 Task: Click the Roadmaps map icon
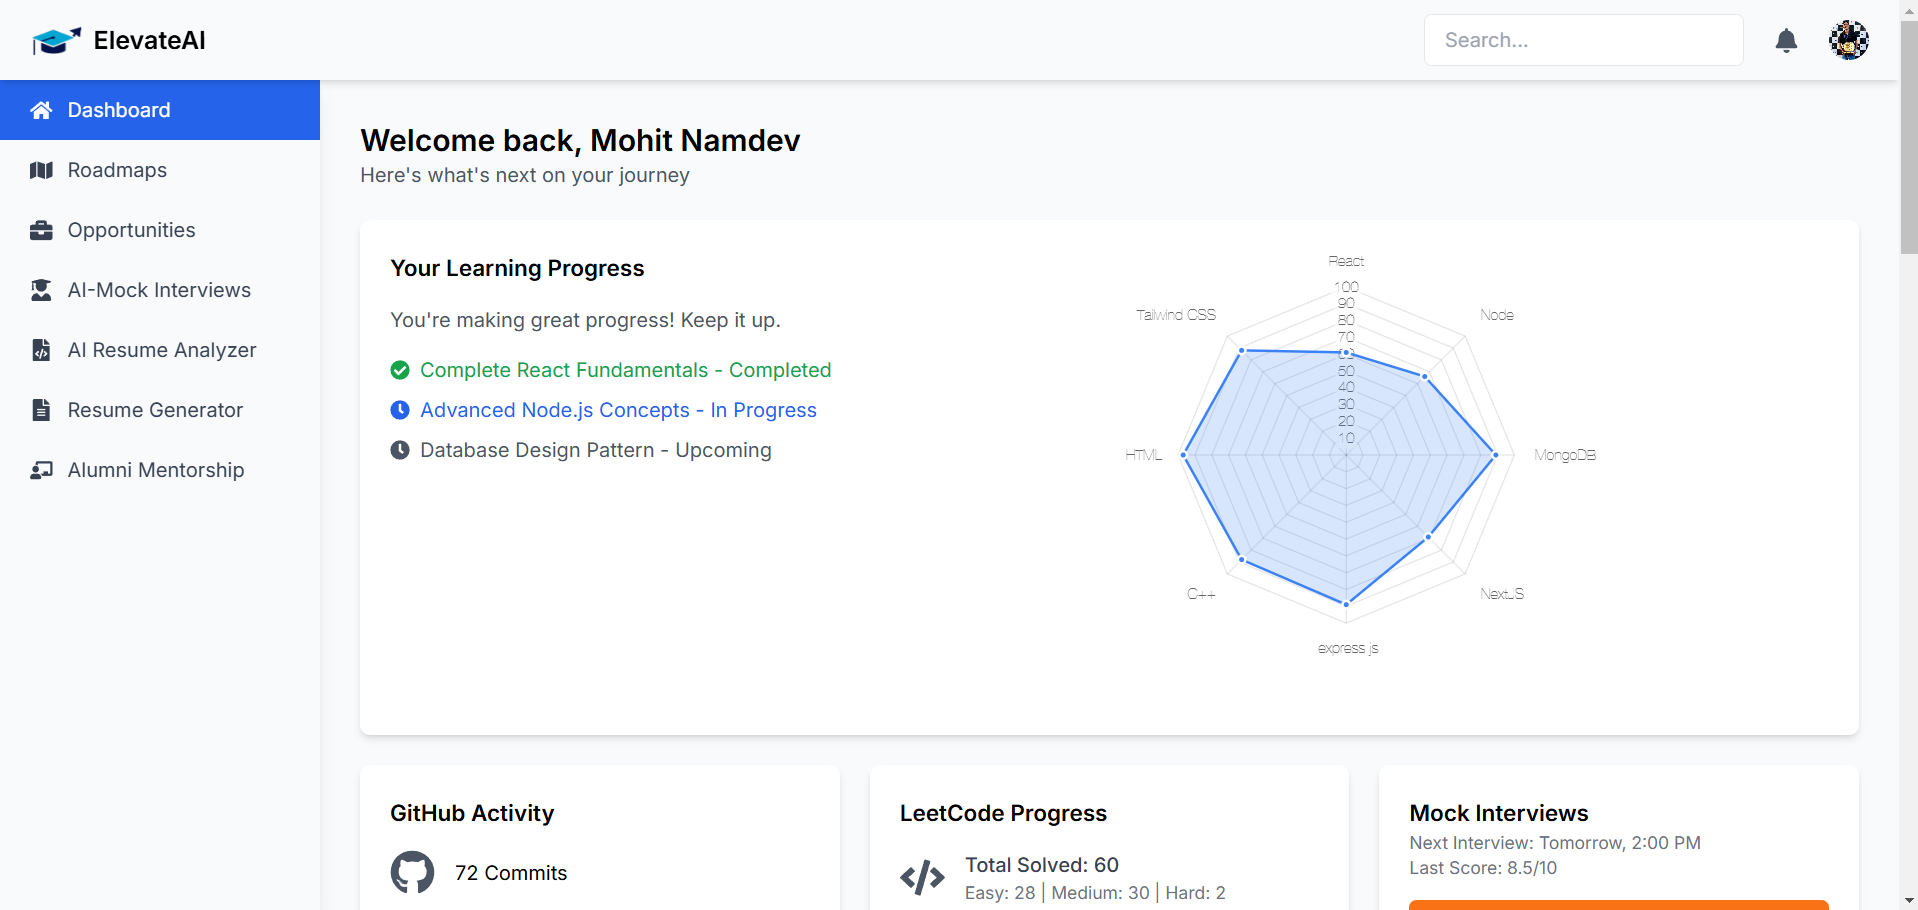[41, 170]
